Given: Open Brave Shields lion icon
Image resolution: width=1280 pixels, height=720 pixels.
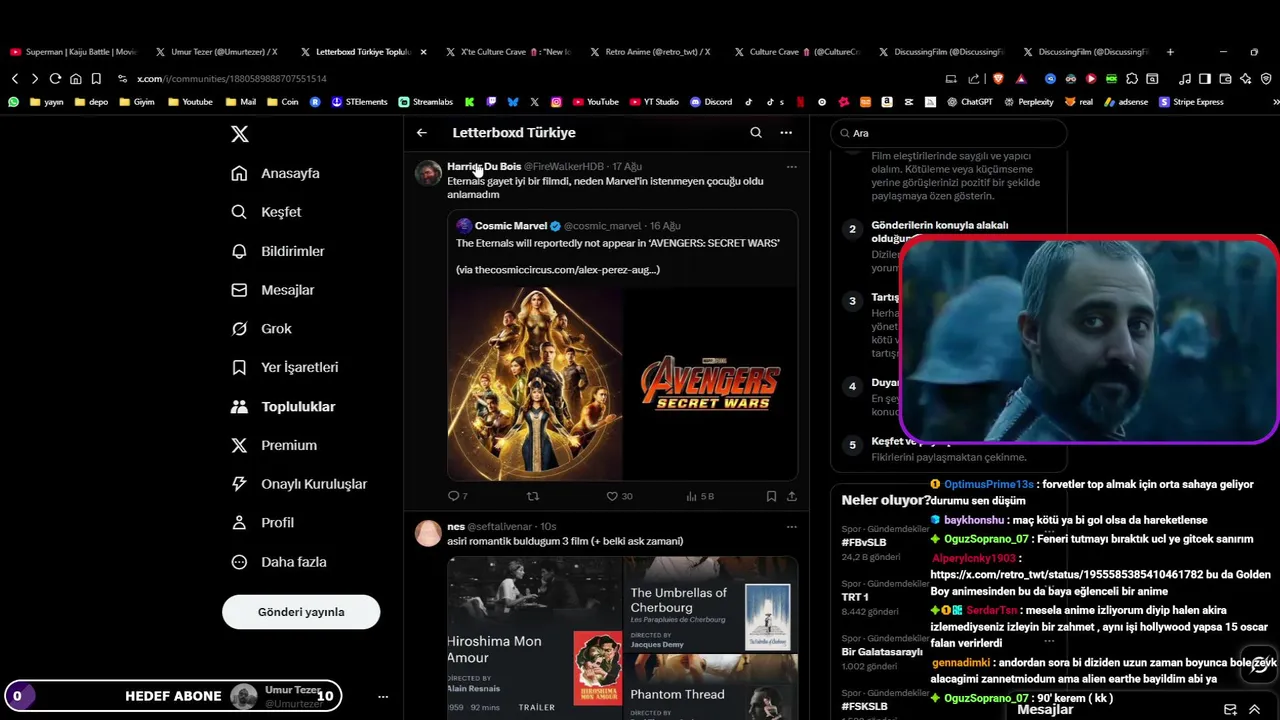Looking at the screenshot, I should [997, 78].
